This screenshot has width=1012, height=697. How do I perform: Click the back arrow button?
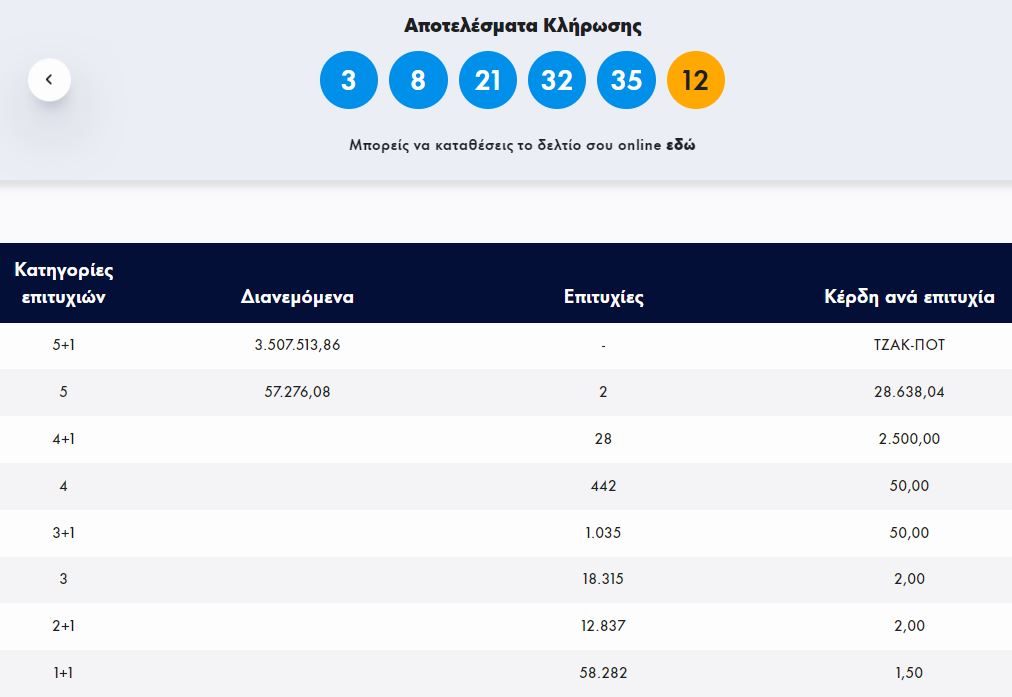pos(49,80)
